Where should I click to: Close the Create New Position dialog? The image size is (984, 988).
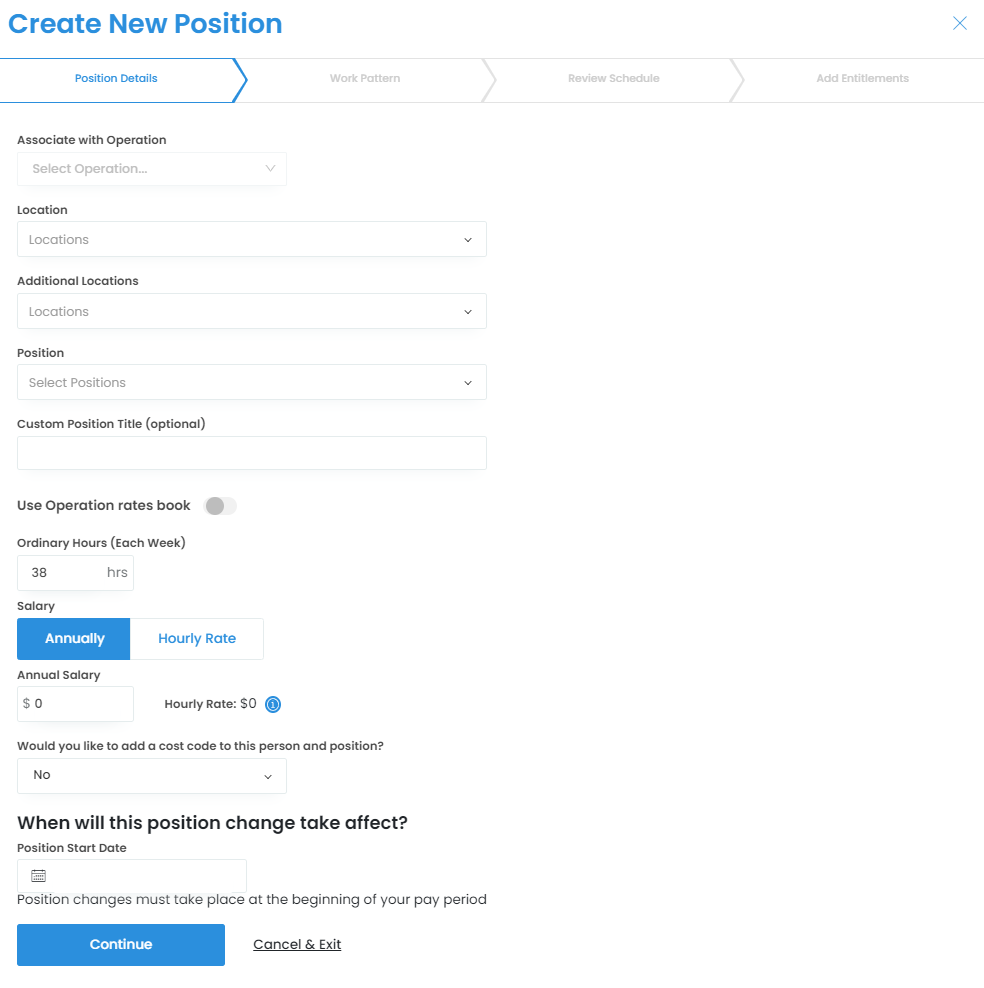coord(960,24)
